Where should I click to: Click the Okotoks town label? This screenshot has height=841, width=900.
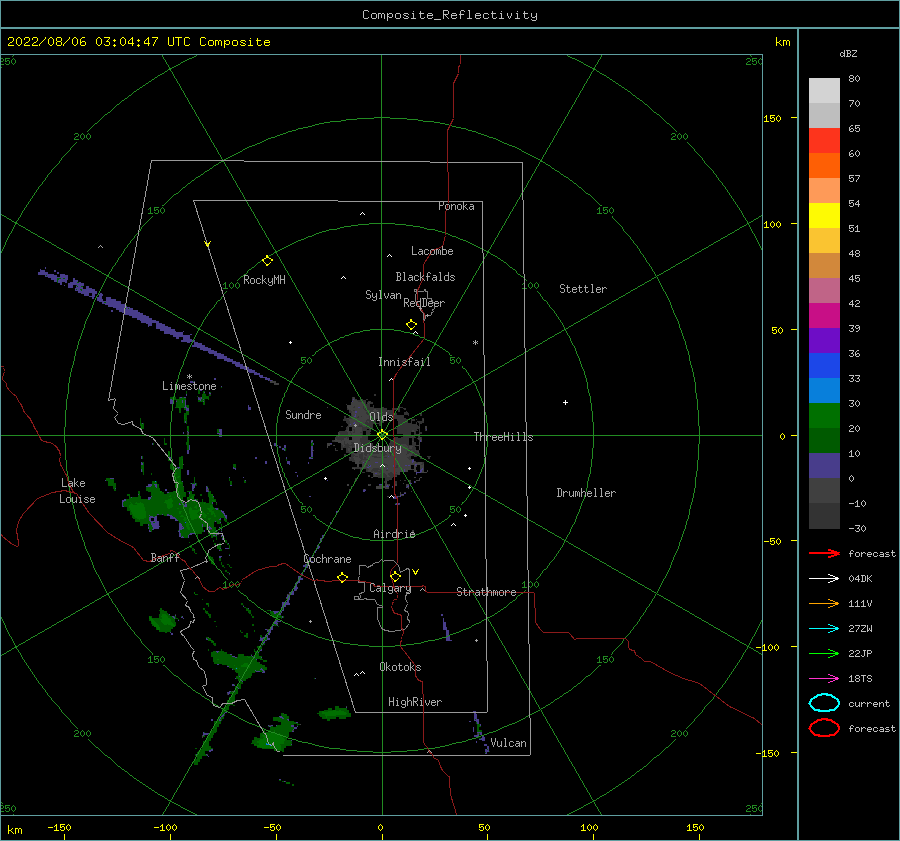400,667
